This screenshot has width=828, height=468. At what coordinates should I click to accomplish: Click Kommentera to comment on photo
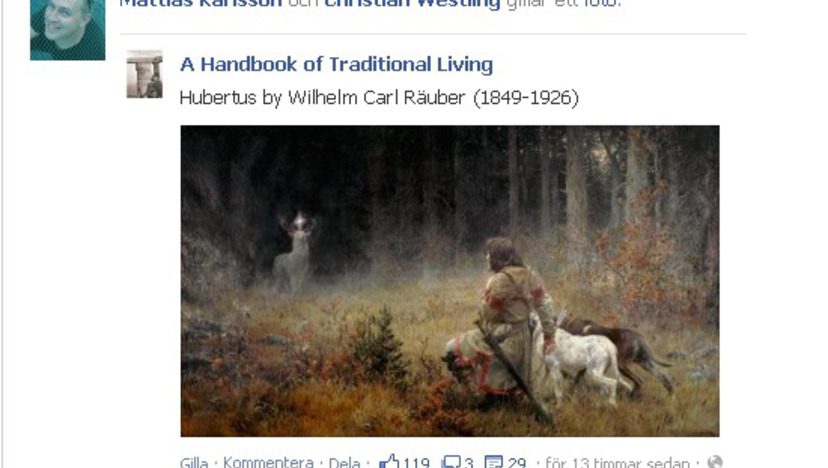(268, 462)
